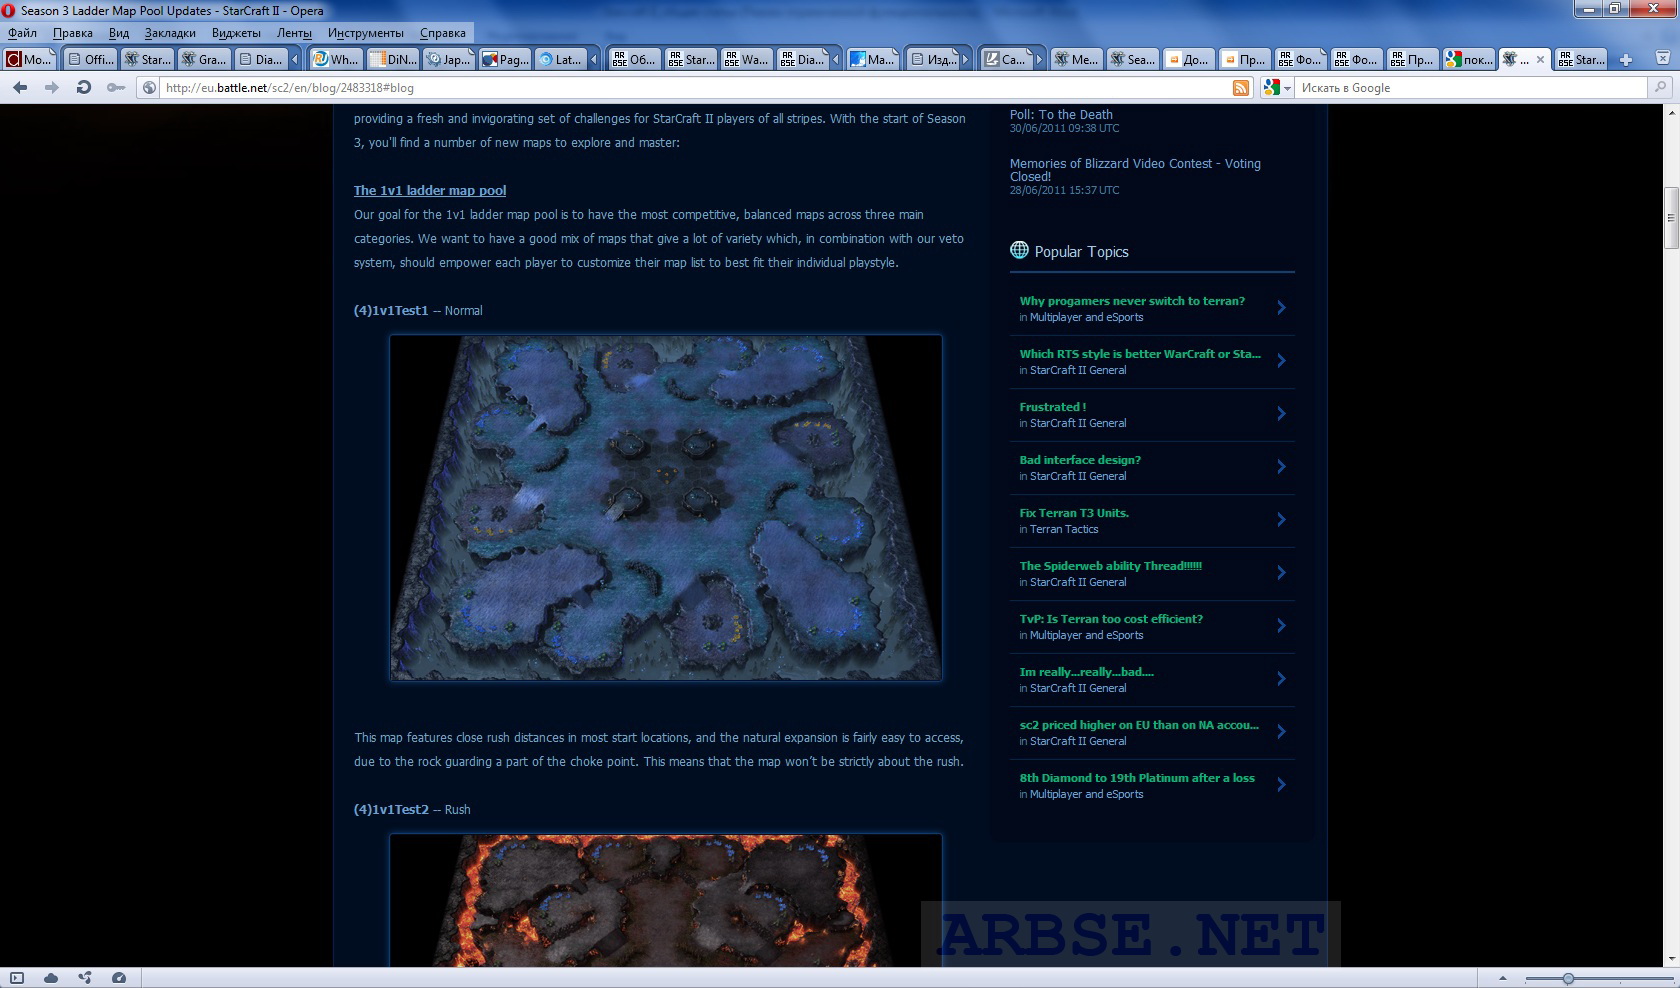Open the Справка menu
1680x988 pixels.
443,33
